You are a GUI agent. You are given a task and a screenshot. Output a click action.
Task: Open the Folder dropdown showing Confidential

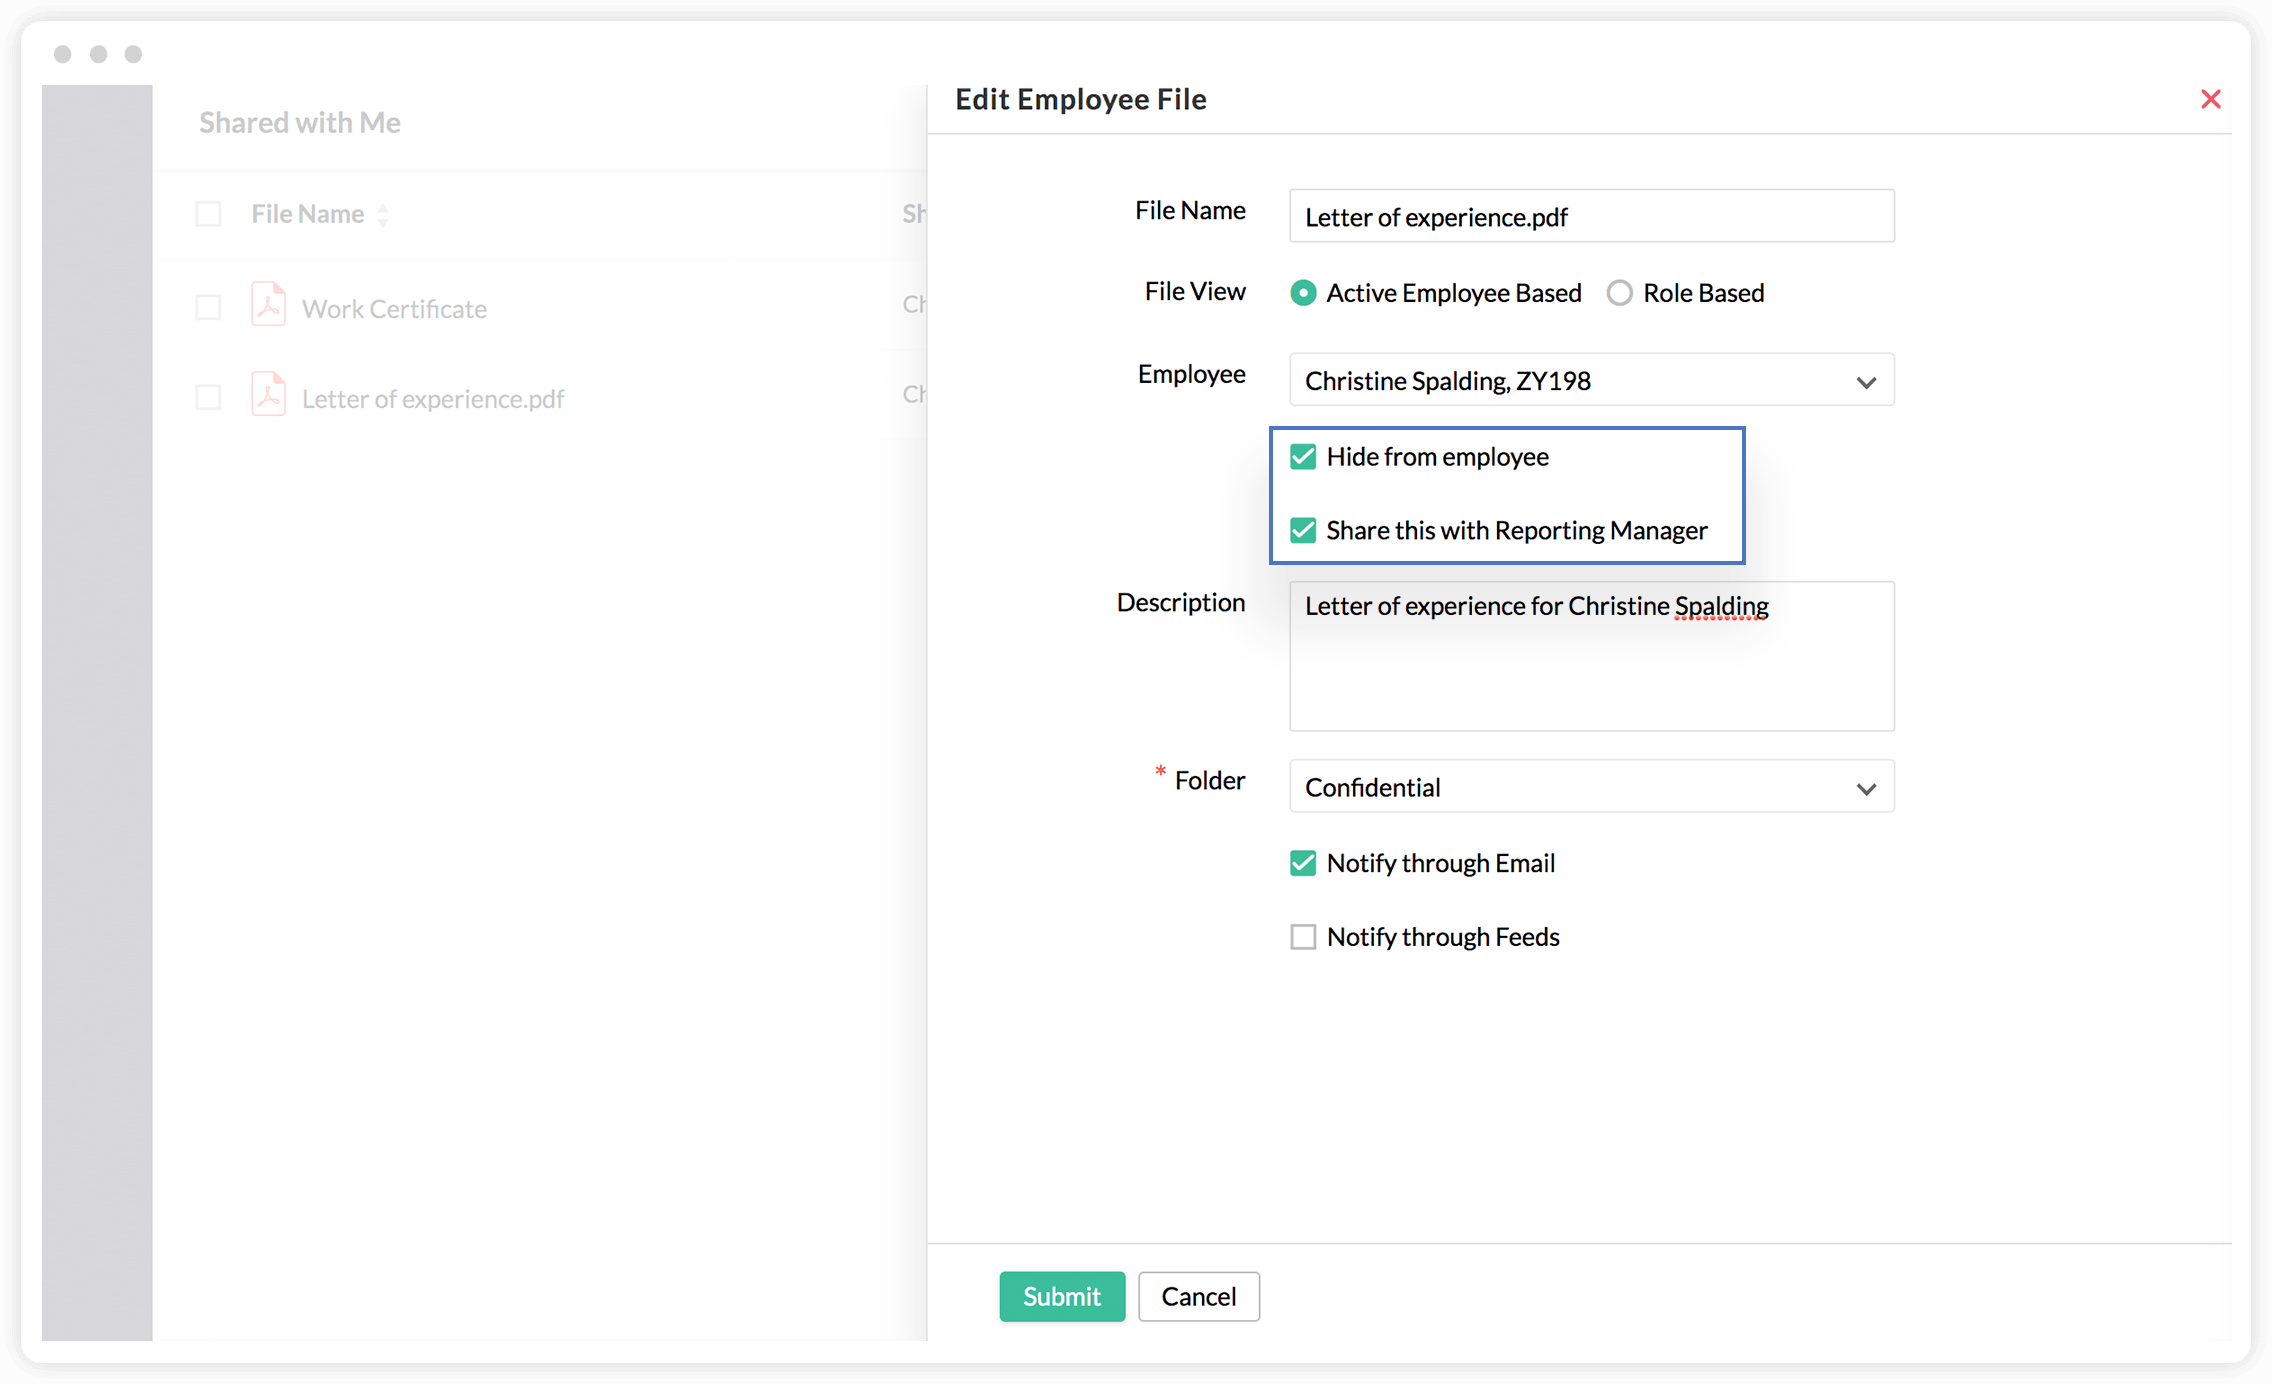tap(1591, 787)
